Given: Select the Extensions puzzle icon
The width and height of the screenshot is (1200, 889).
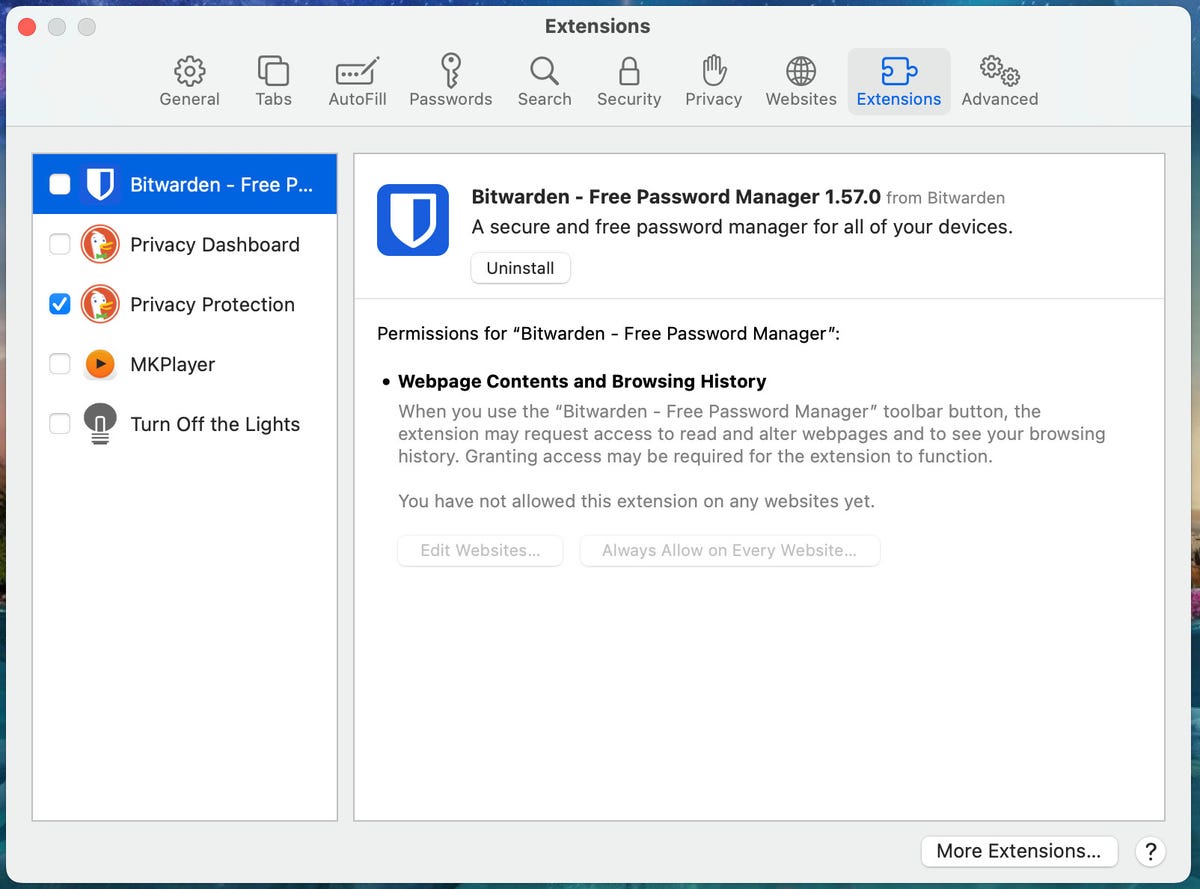Looking at the screenshot, I should (x=899, y=71).
